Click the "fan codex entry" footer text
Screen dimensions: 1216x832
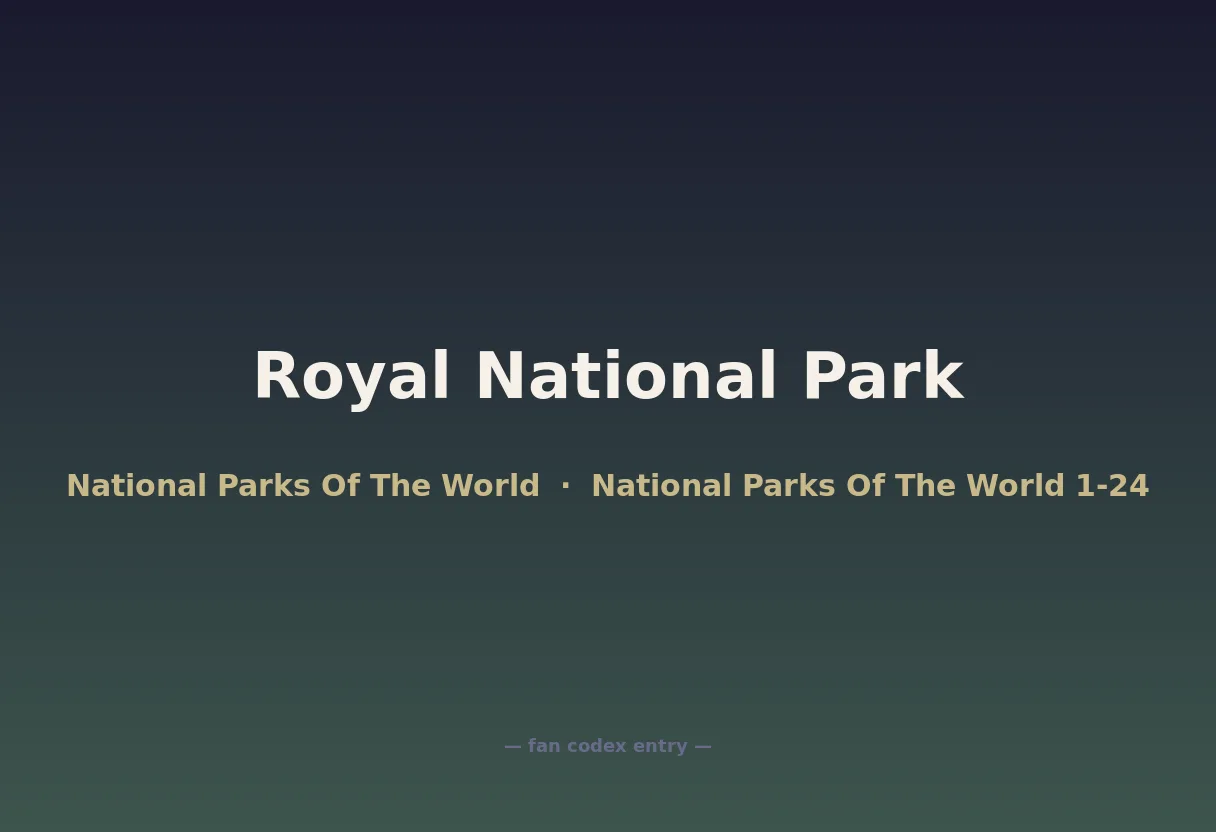[607, 746]
